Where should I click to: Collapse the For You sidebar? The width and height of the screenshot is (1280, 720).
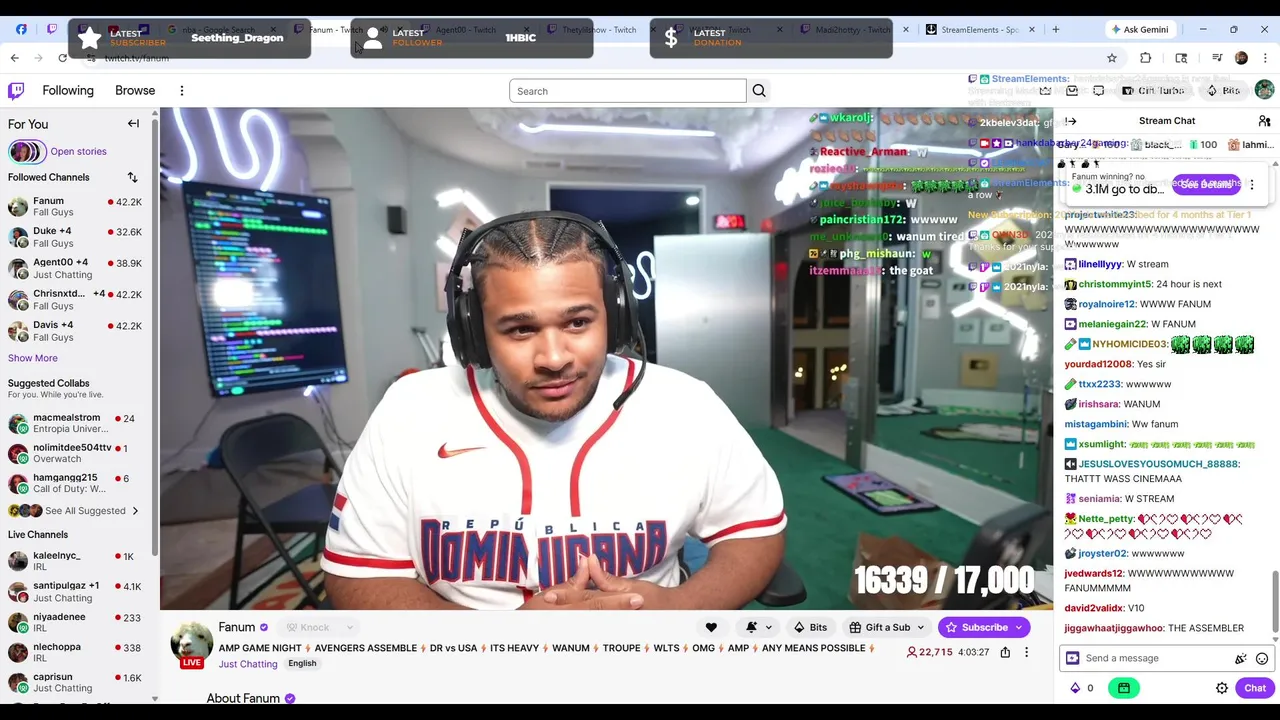[133, 124]
